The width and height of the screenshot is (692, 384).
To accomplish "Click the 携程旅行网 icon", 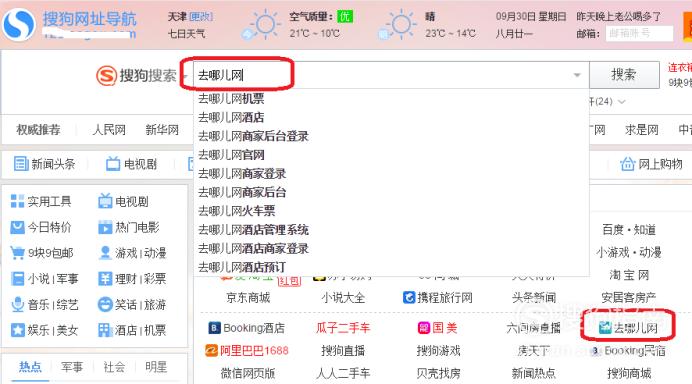I will [409, 297].
